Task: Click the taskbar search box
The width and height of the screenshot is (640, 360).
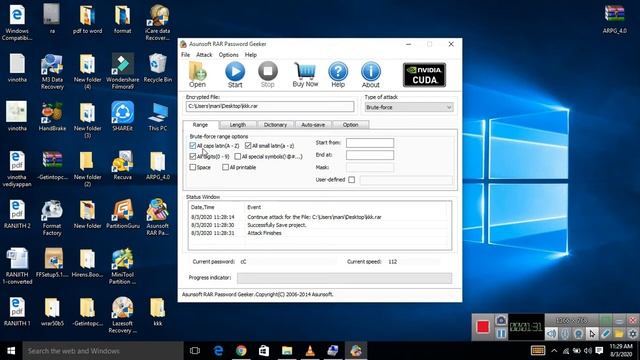Action: pyautogui.click(x=103, y=351)
